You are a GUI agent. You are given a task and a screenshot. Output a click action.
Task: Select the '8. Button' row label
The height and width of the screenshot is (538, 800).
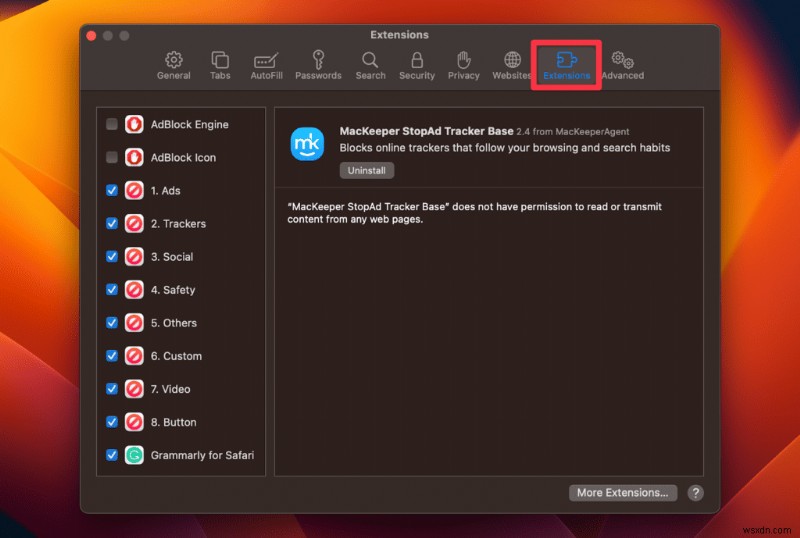tap(173, 422)
